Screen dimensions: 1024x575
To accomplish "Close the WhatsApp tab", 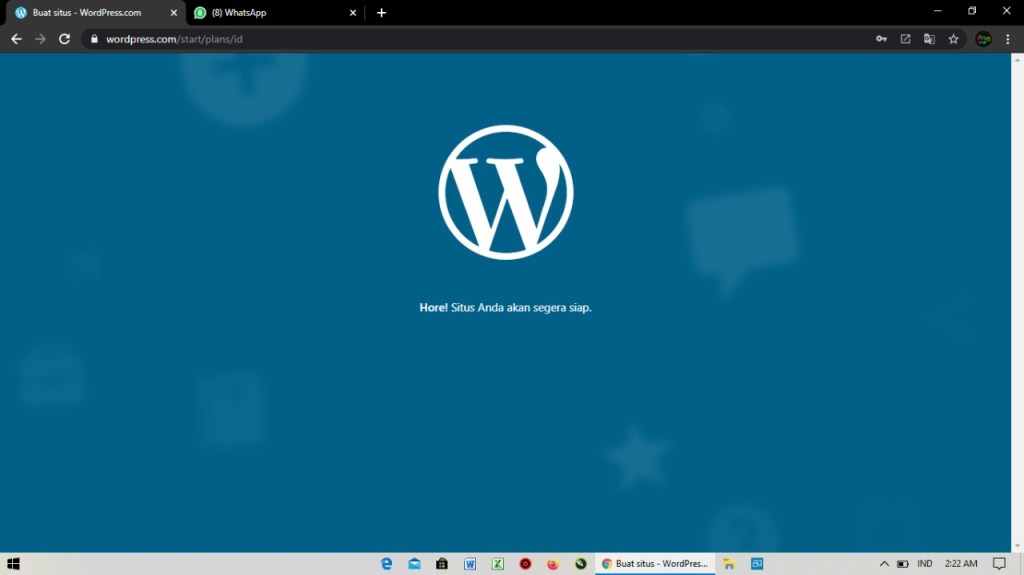I will click(x=352, y=13).
